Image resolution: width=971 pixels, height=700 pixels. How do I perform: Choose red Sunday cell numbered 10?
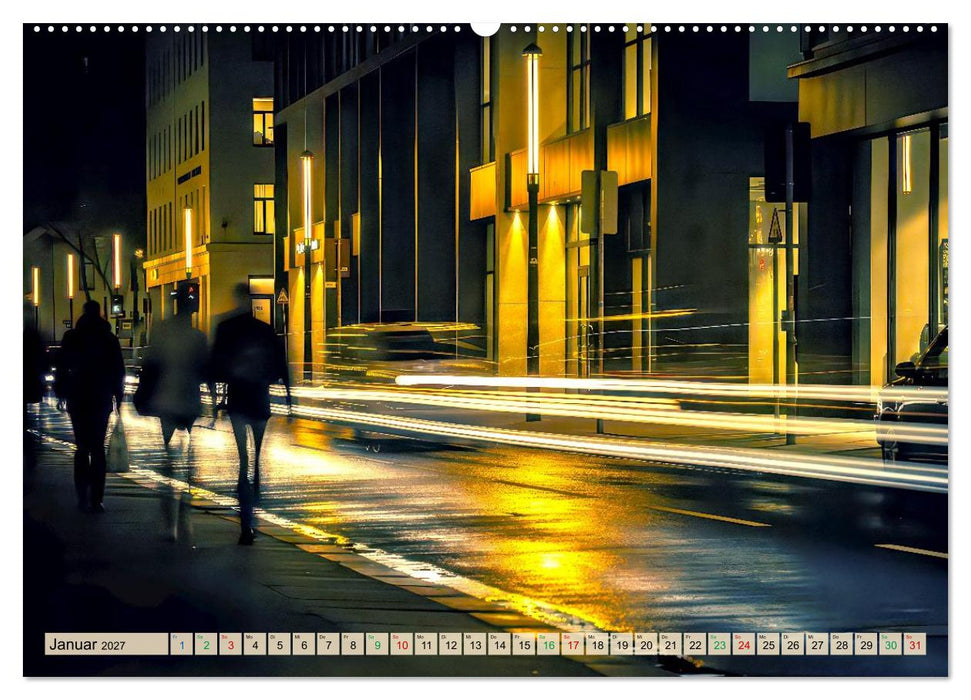tap(401, 644)
